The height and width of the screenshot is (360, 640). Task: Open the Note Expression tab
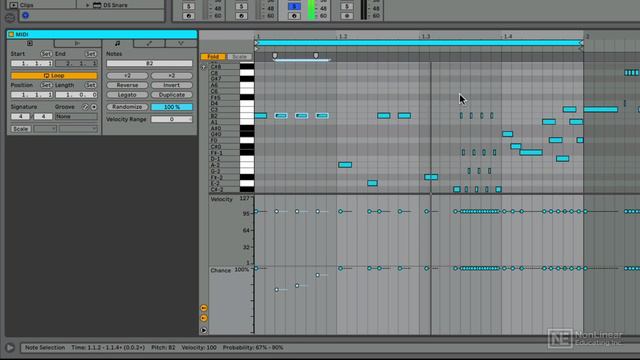tap(180, 43)
